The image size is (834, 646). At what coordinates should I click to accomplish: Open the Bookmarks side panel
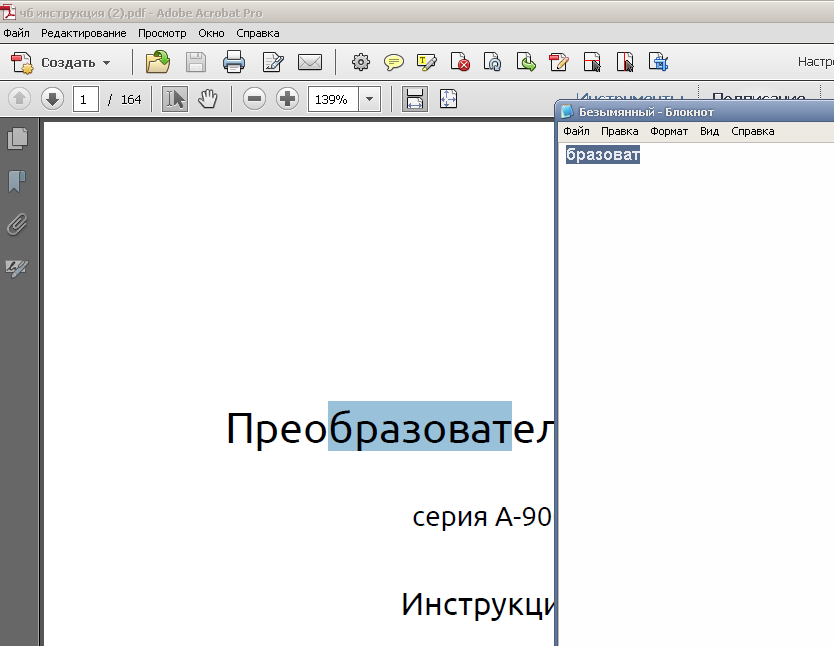18,181
